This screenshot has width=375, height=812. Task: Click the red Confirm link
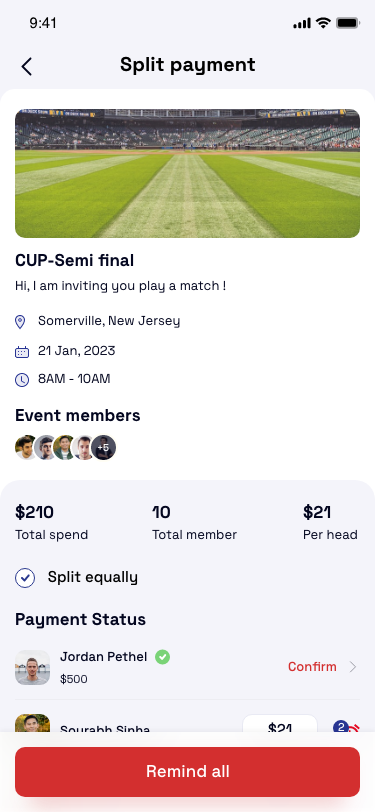(312, 667)
